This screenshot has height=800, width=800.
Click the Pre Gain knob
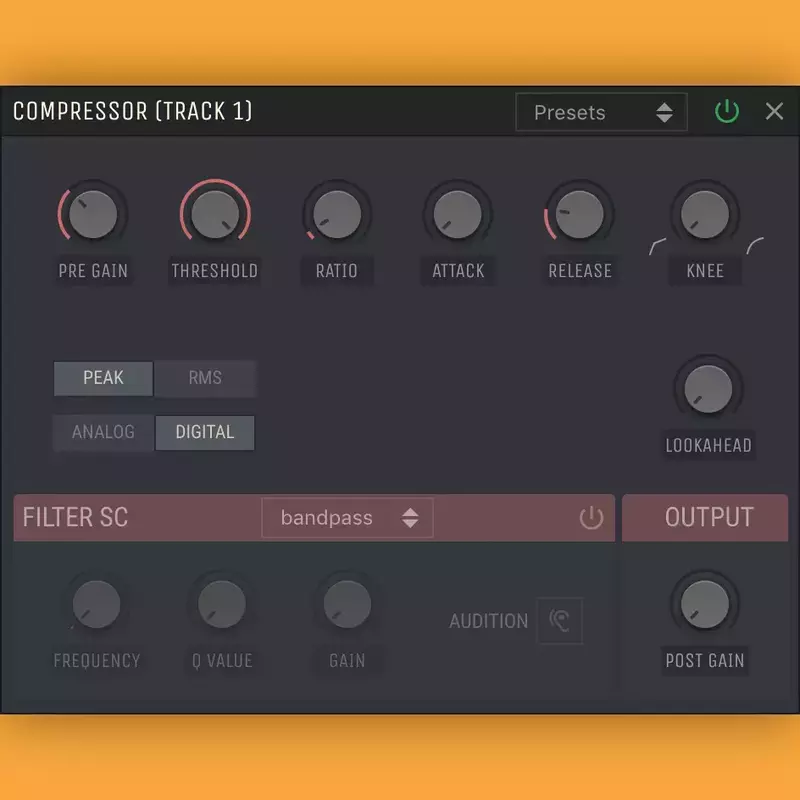[x=93, y=214]
